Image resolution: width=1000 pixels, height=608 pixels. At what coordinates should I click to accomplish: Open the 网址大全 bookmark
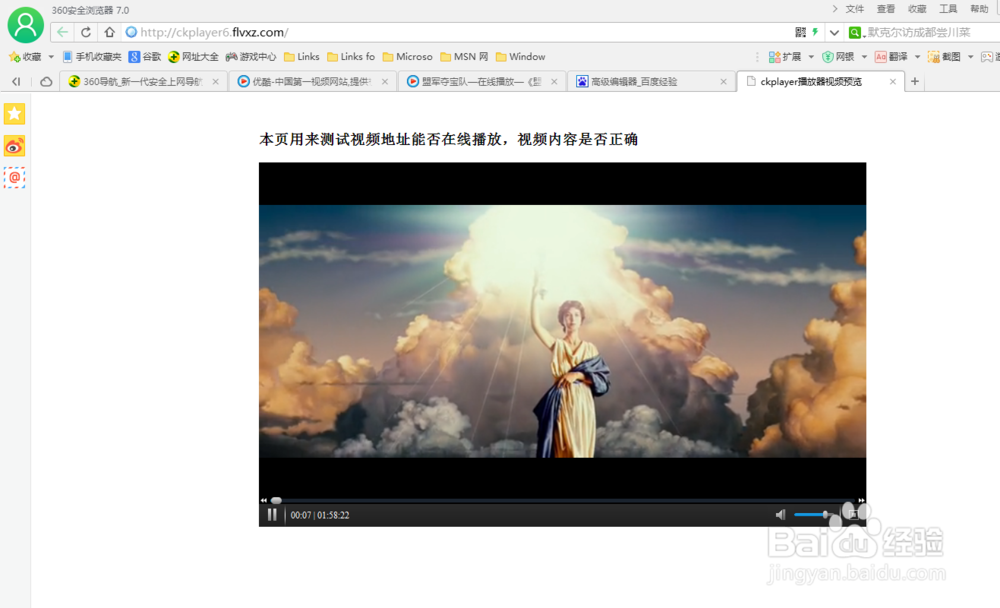click(x=193, y=57)
